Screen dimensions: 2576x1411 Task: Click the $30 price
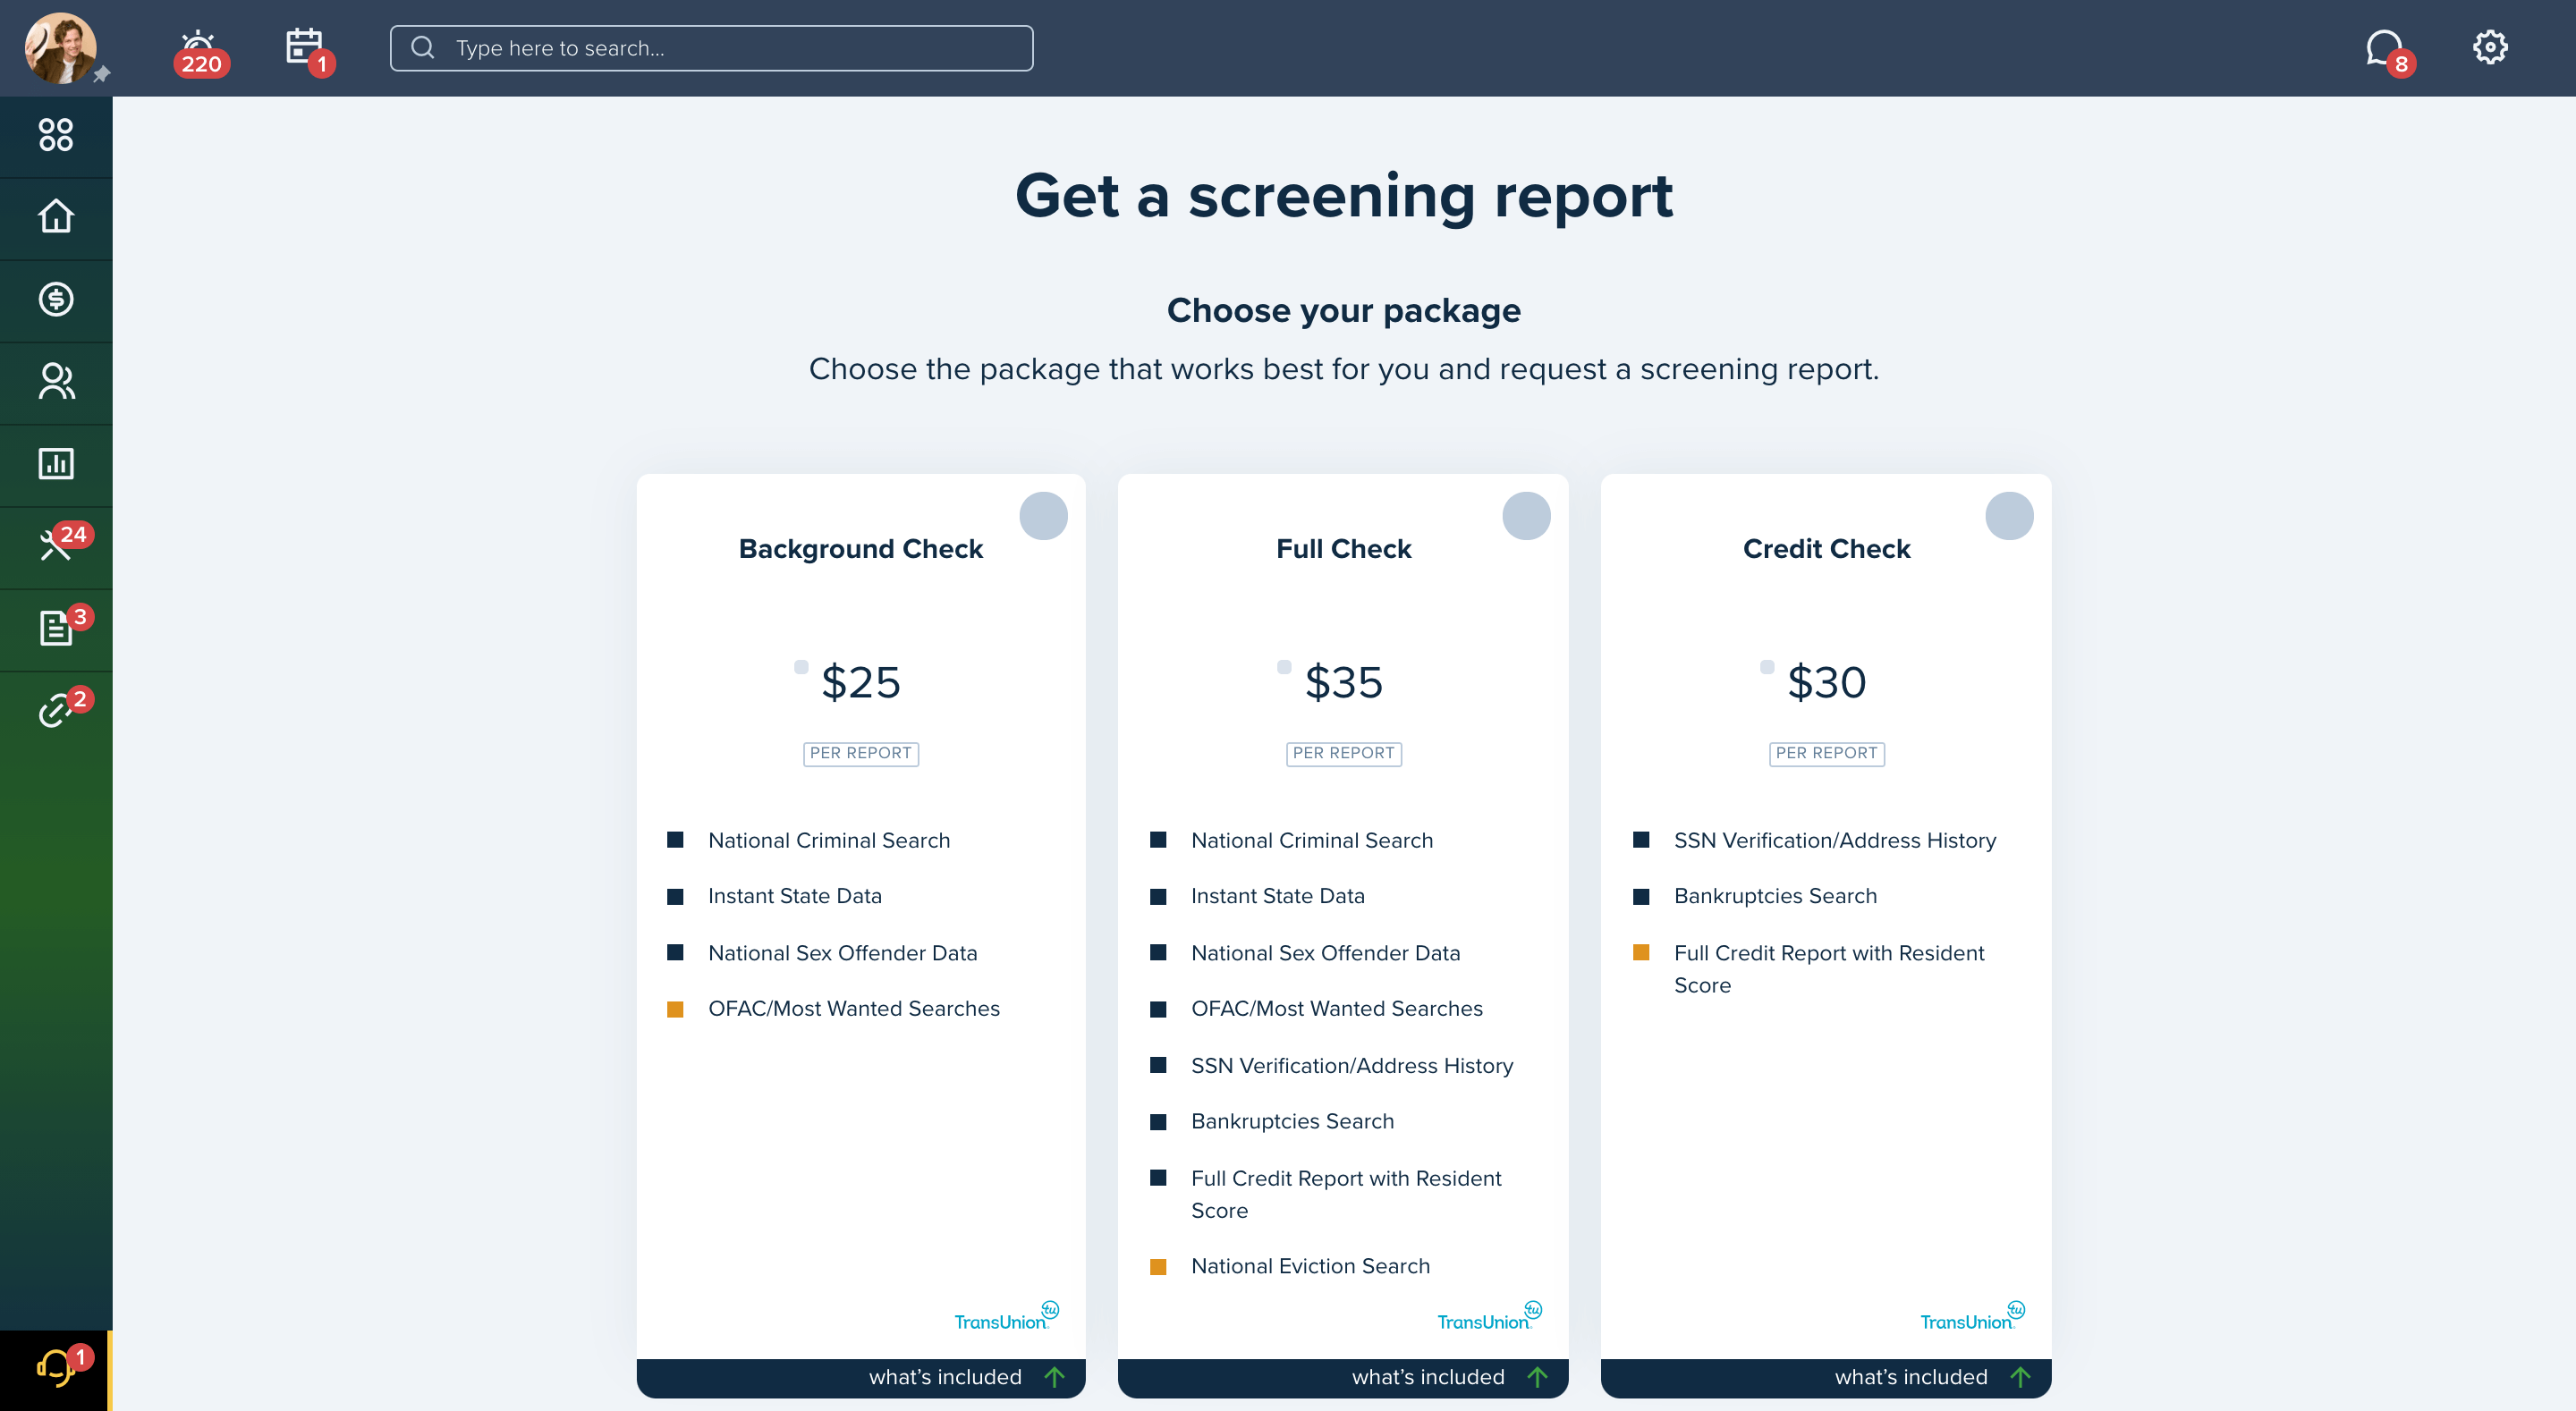point(1827,682)
